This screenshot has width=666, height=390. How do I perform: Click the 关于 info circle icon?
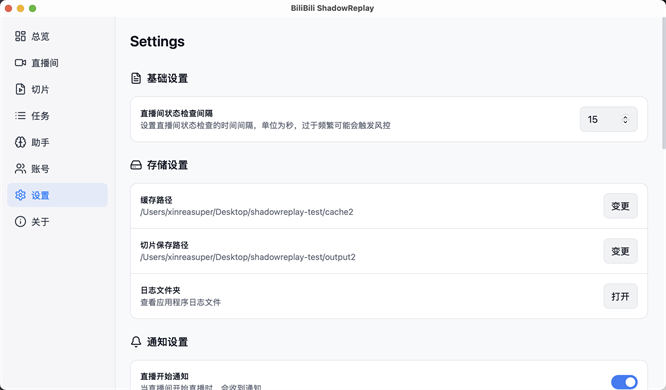click(x=20, y=221)
